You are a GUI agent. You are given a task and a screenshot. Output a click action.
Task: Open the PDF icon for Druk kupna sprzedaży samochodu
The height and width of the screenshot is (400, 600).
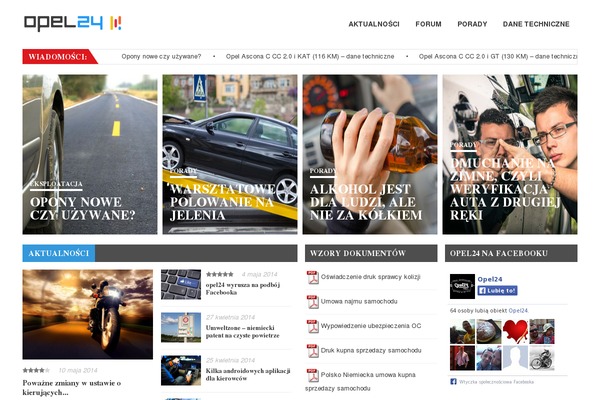tap(313, 351)
